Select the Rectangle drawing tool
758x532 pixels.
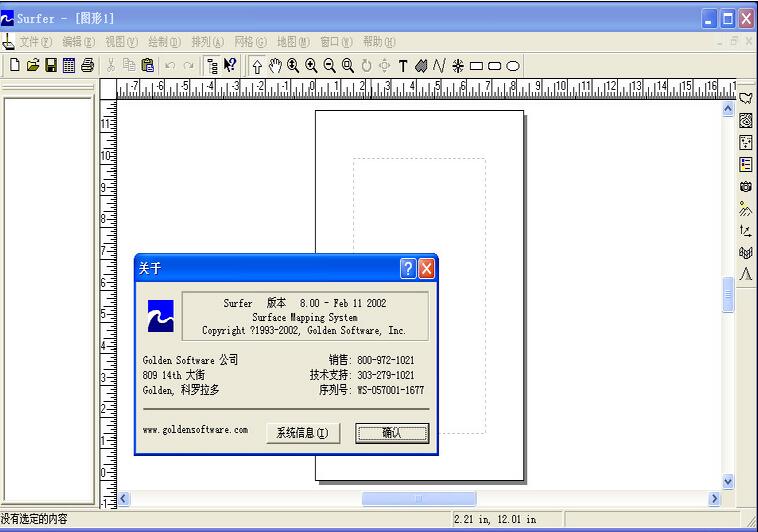[x=476, y=66]
